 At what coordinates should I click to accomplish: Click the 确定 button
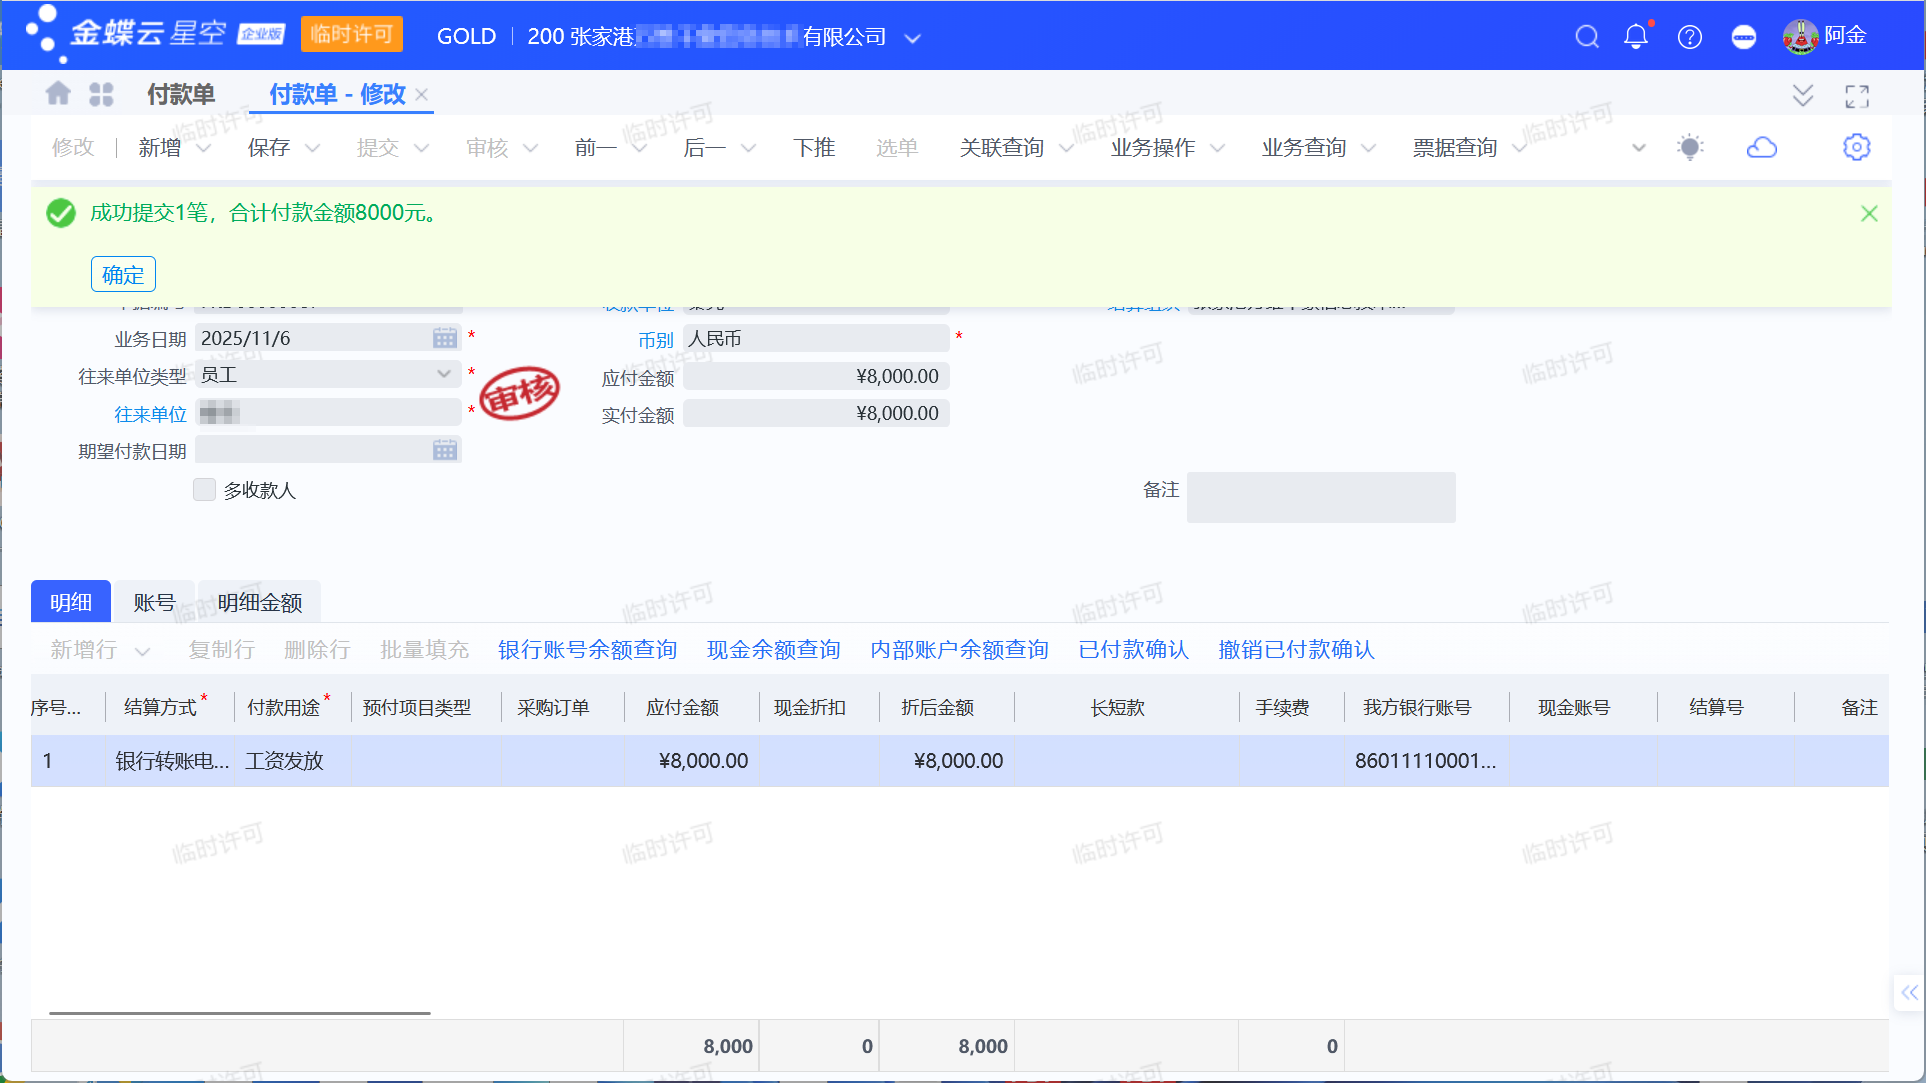tap(123, 274)
